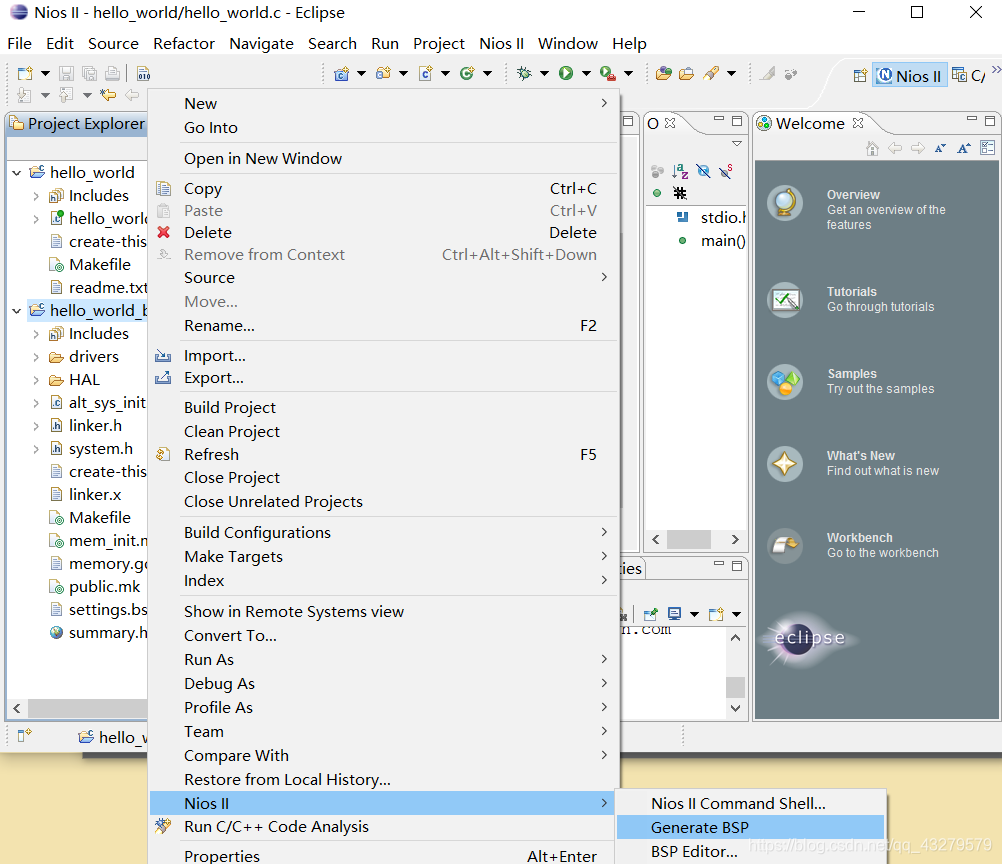Open the Open Console dropdown arrow
The width and height of the screenshot is (1002, 864).
click(736, 614)
